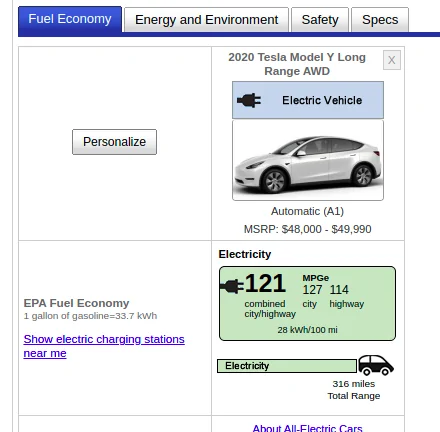Open Show electric charging stations near me link
The image size is (440, 432).
[104, 346]
